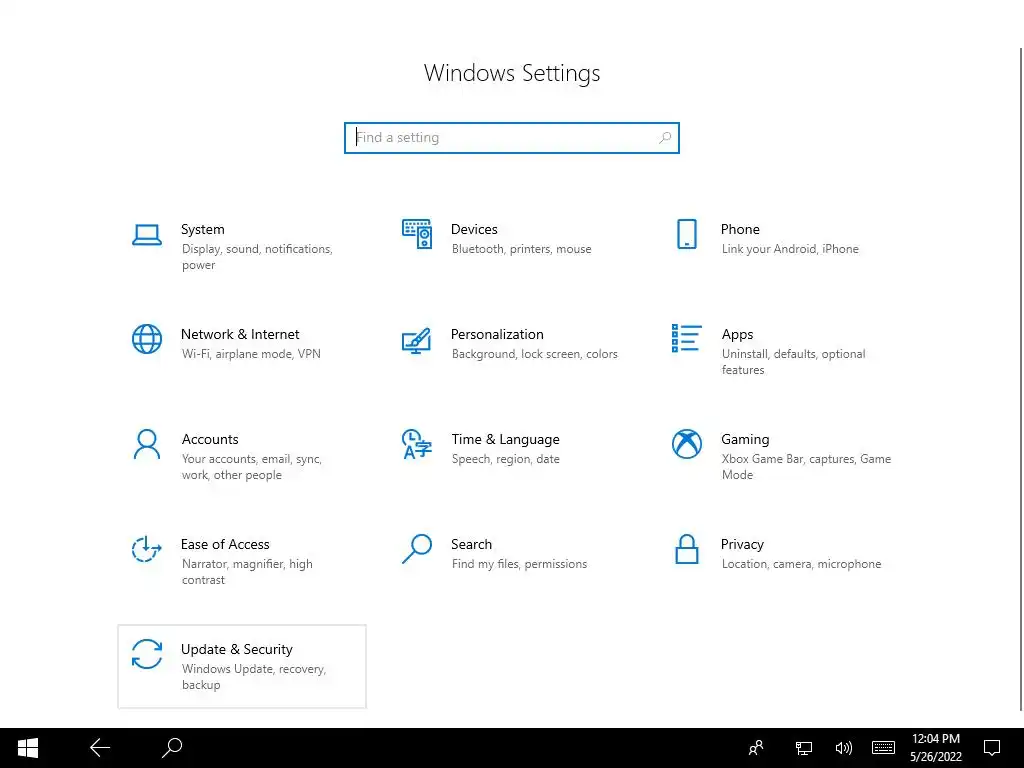Open taskbar search magnifier
This screenshot has height=768, width=1024.
tap(172, 748)
